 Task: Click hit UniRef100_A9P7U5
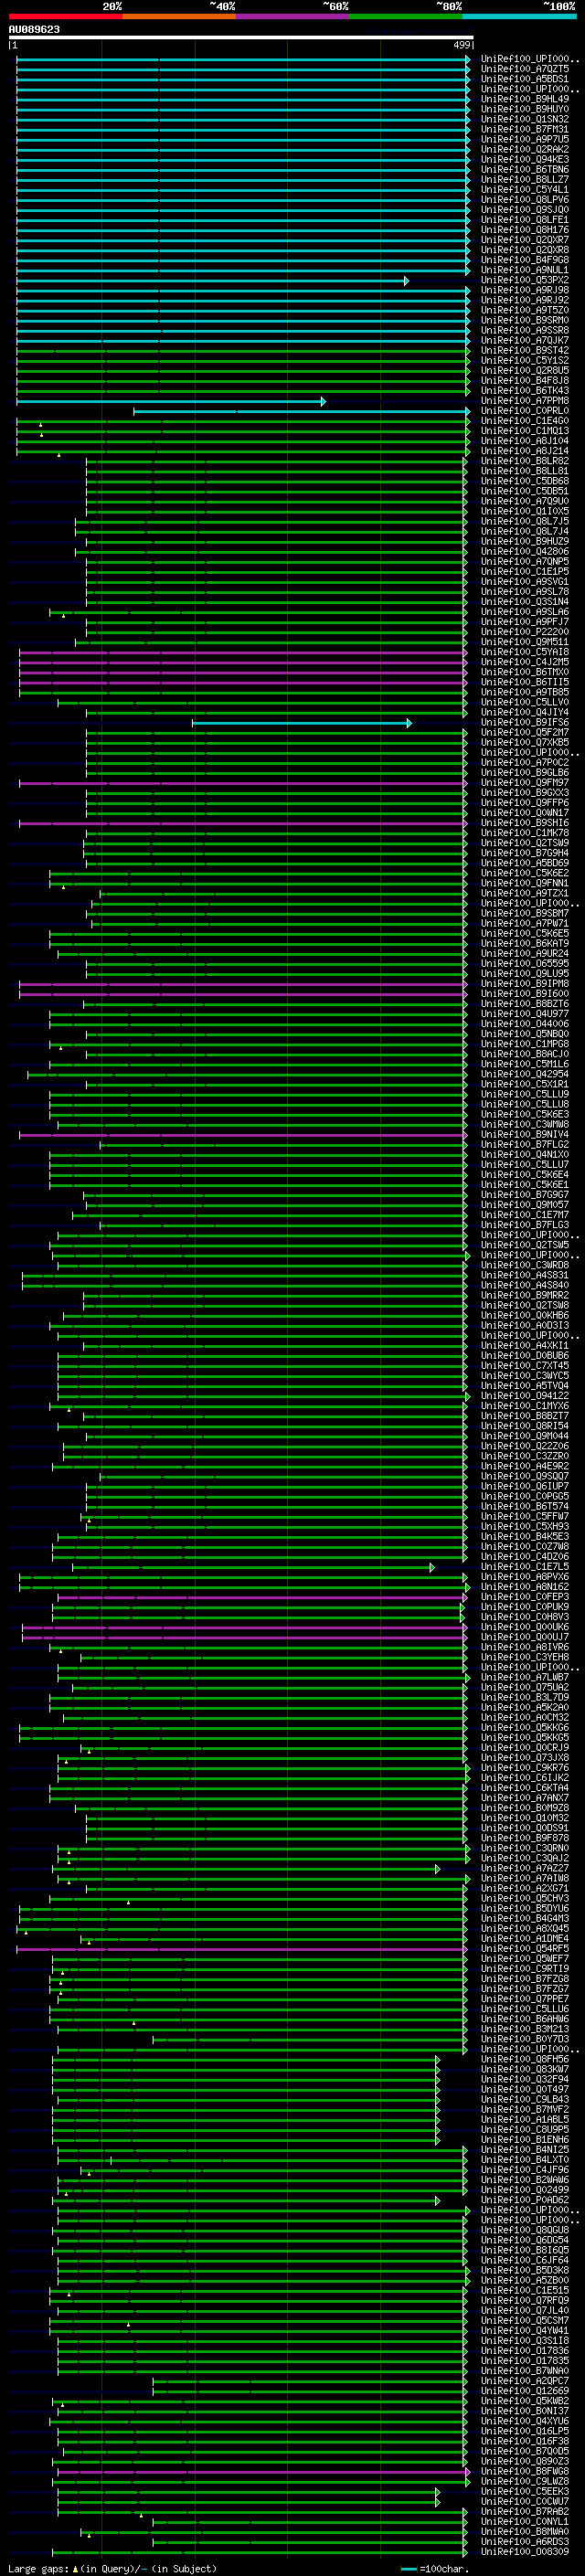point(525,139)
